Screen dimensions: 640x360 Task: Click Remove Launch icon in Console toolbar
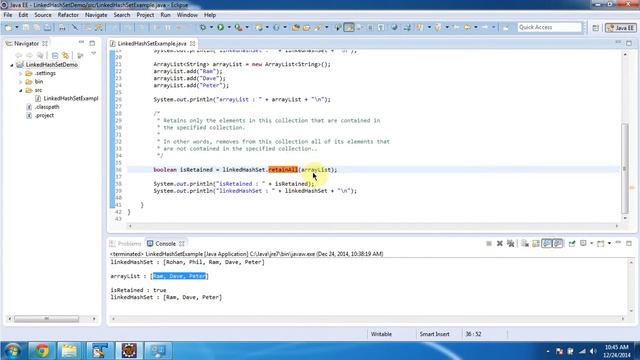tap(500, 244)
